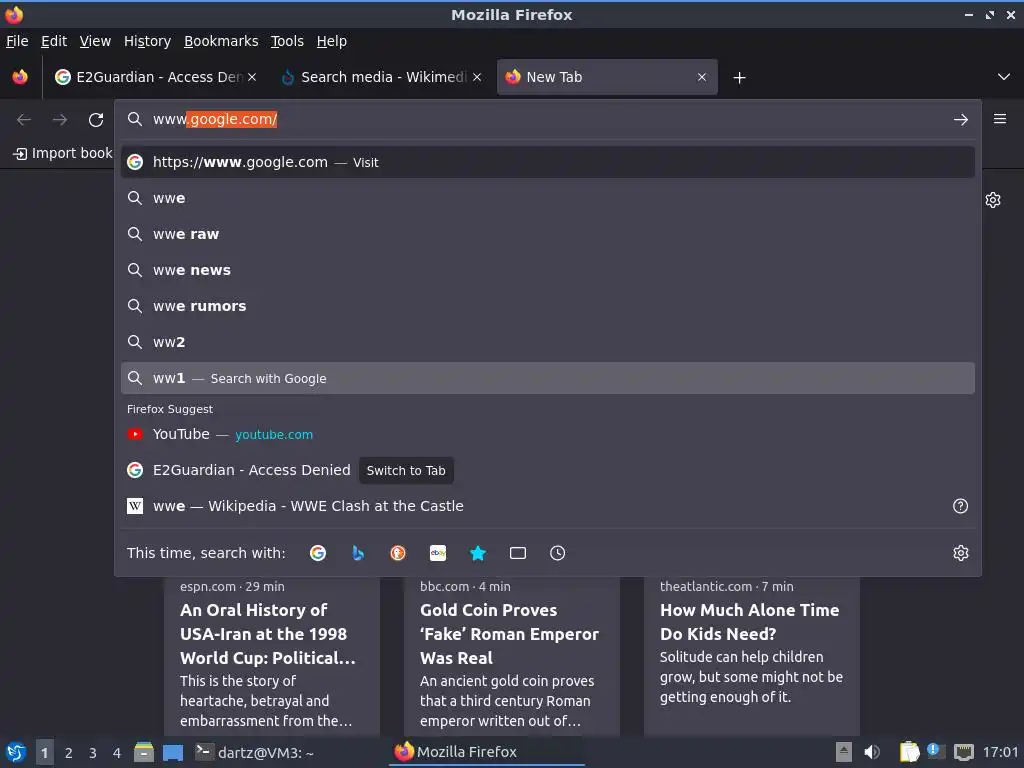This screenshot has width=1024, height=768.
Task: Open new tab page personalize gear
Action: coord(993,200)
